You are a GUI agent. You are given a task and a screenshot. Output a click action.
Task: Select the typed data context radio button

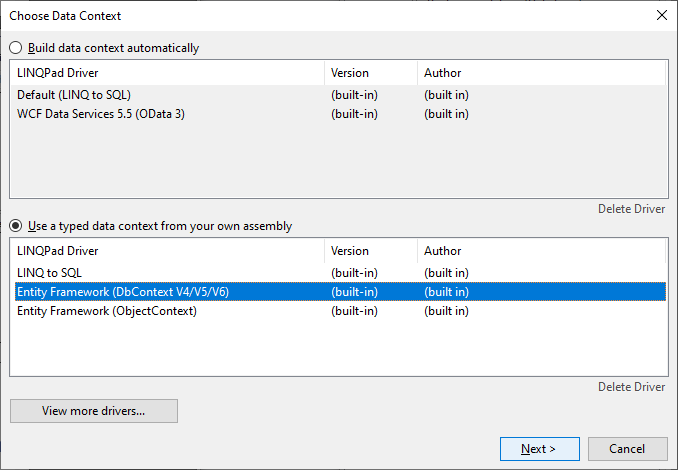[16, 226]
